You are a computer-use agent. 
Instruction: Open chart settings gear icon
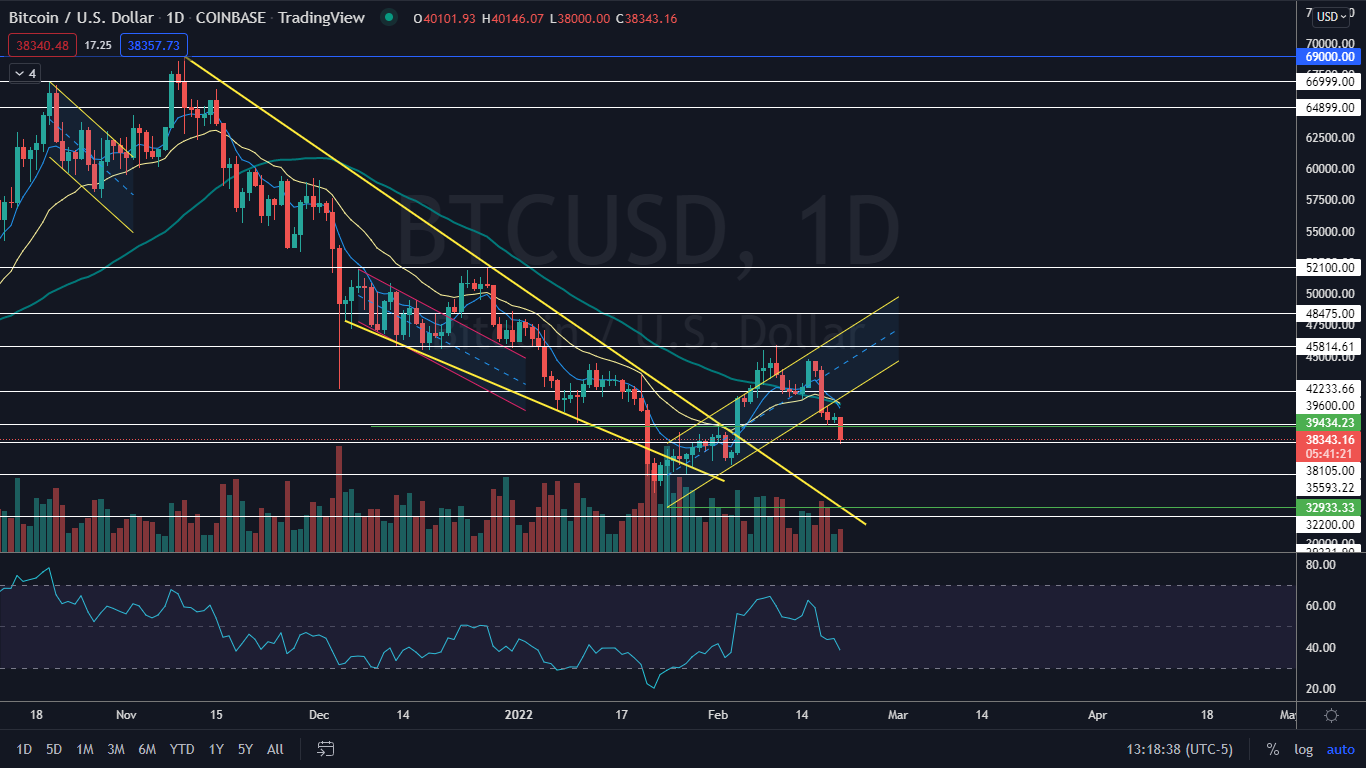click(1331, 715)
